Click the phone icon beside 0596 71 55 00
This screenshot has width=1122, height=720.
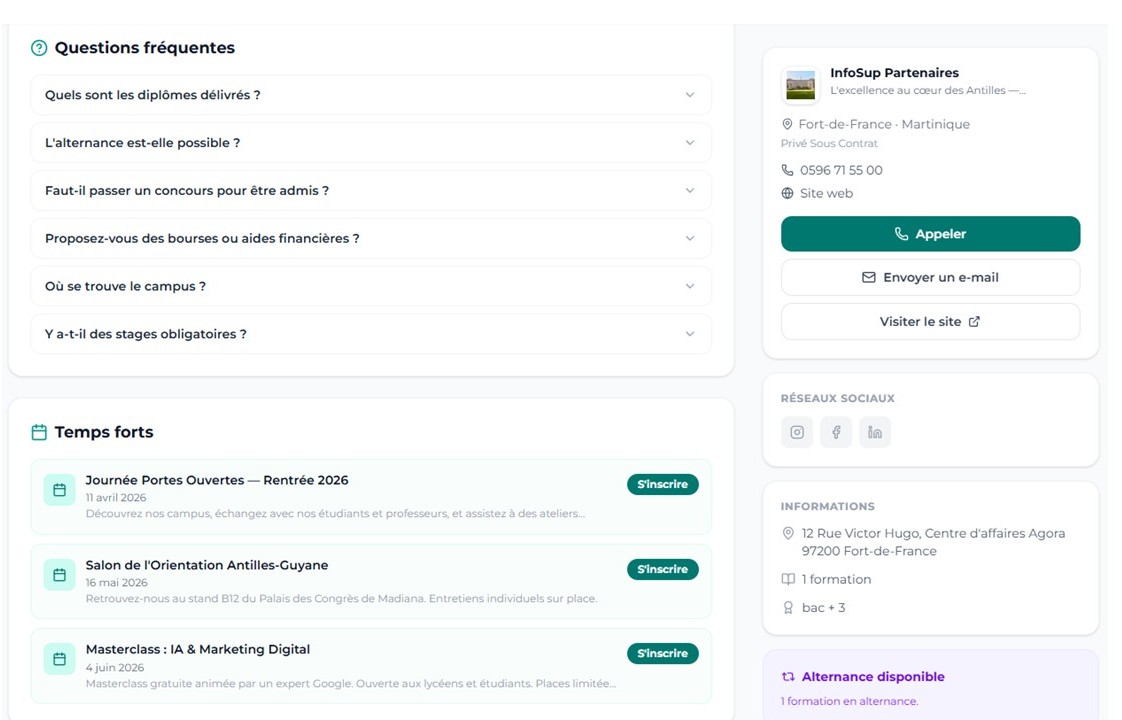click(x=788, y=170)
